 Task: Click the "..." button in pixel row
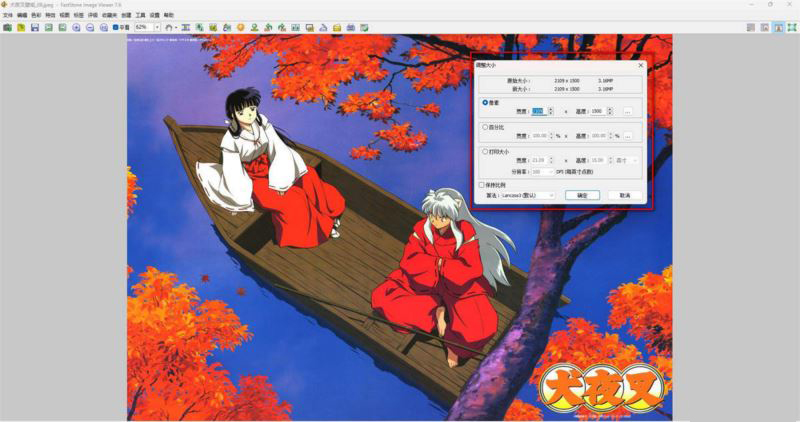tap(628, 111)
